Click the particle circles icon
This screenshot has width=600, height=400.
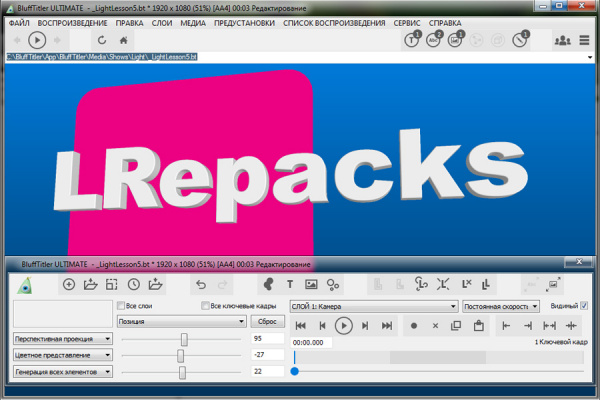(333, 285)
